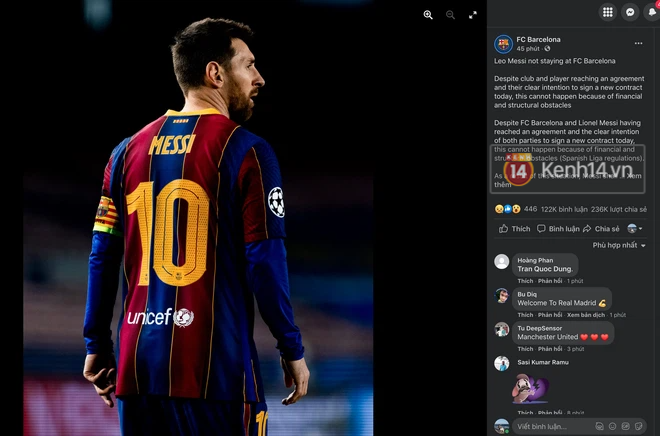This screenshot has width=660, height=436.
Task: Open Tu DeepSensor's profile avatar
Action: pyautogui.click(x=501, y=330)
